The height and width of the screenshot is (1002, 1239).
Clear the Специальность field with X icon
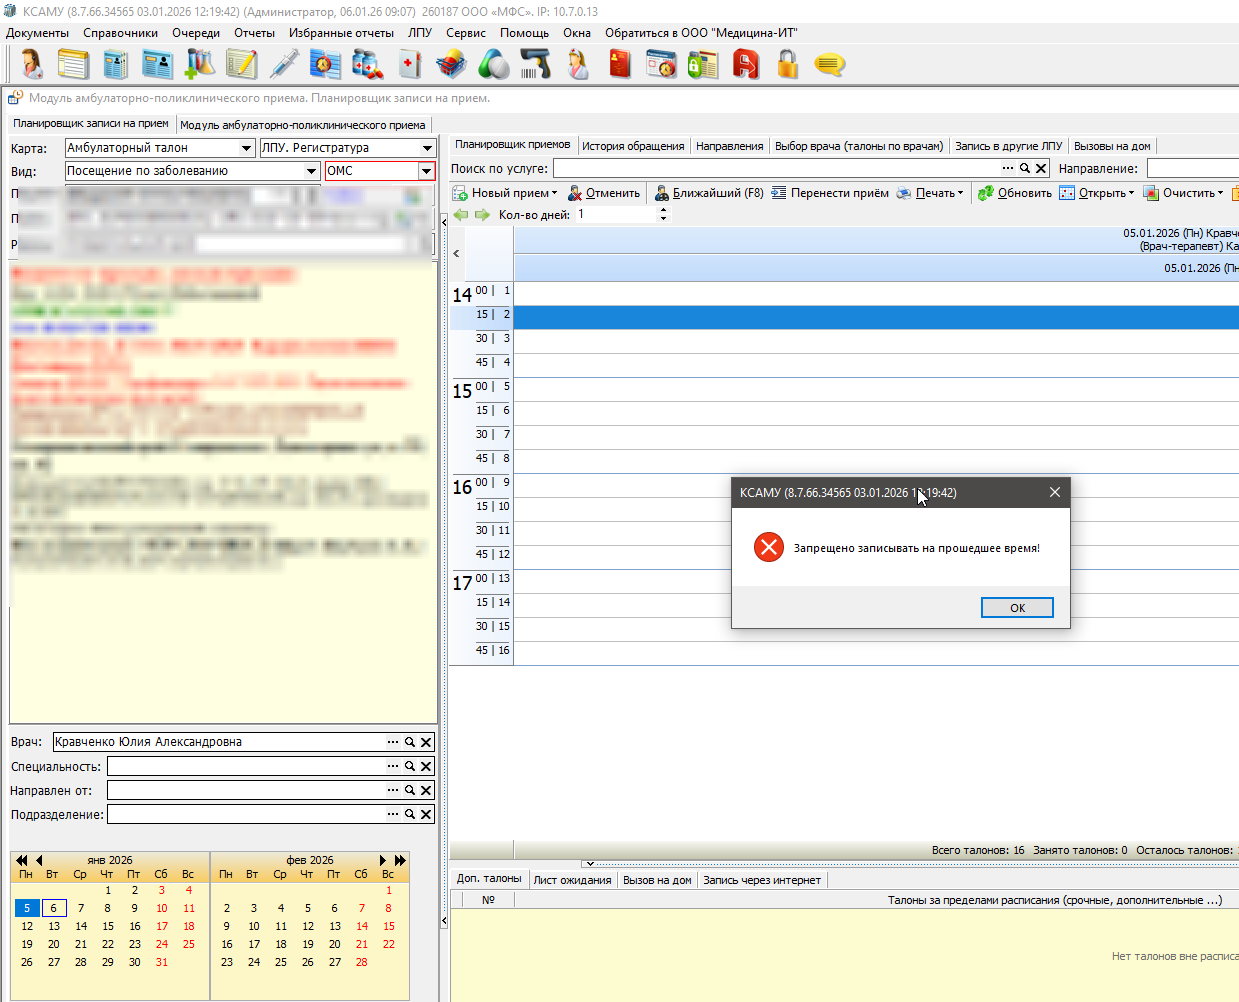[426, 766]
